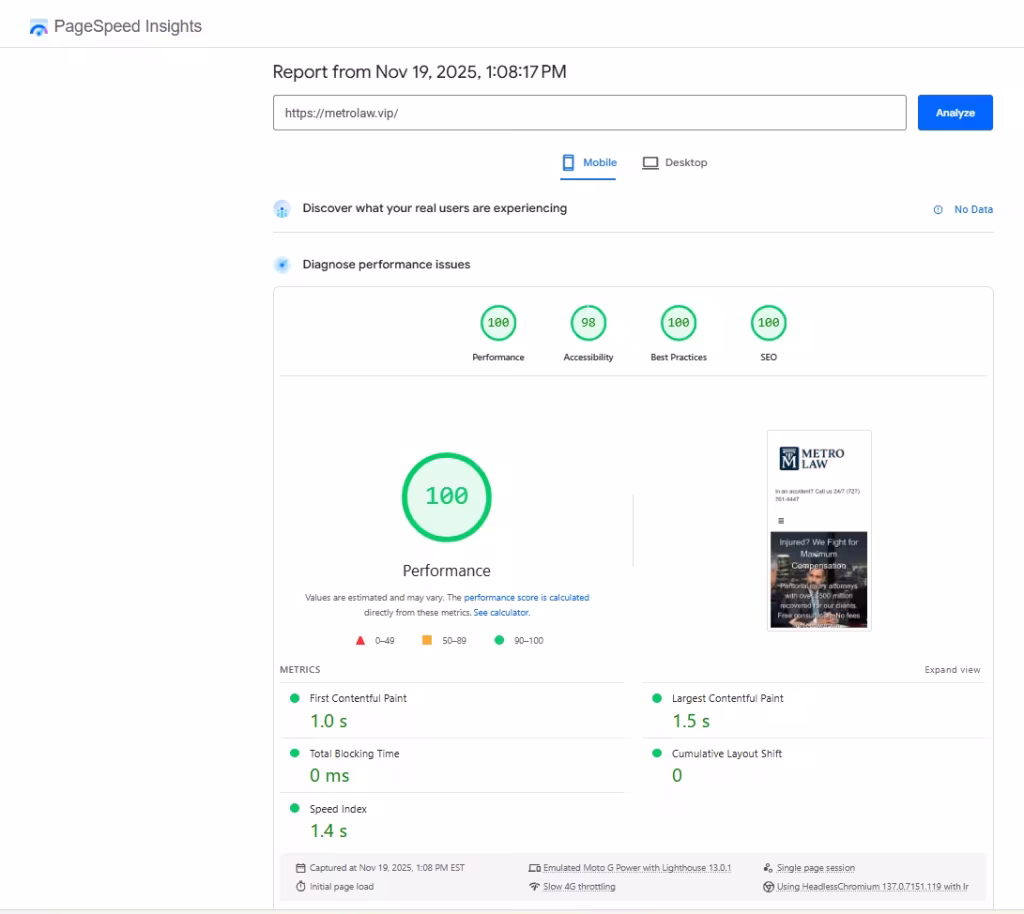This screenshot has height=914, width=1024.
Task: Click the Metro Law page screenshot thumbnail
Action: pos(819,530)
